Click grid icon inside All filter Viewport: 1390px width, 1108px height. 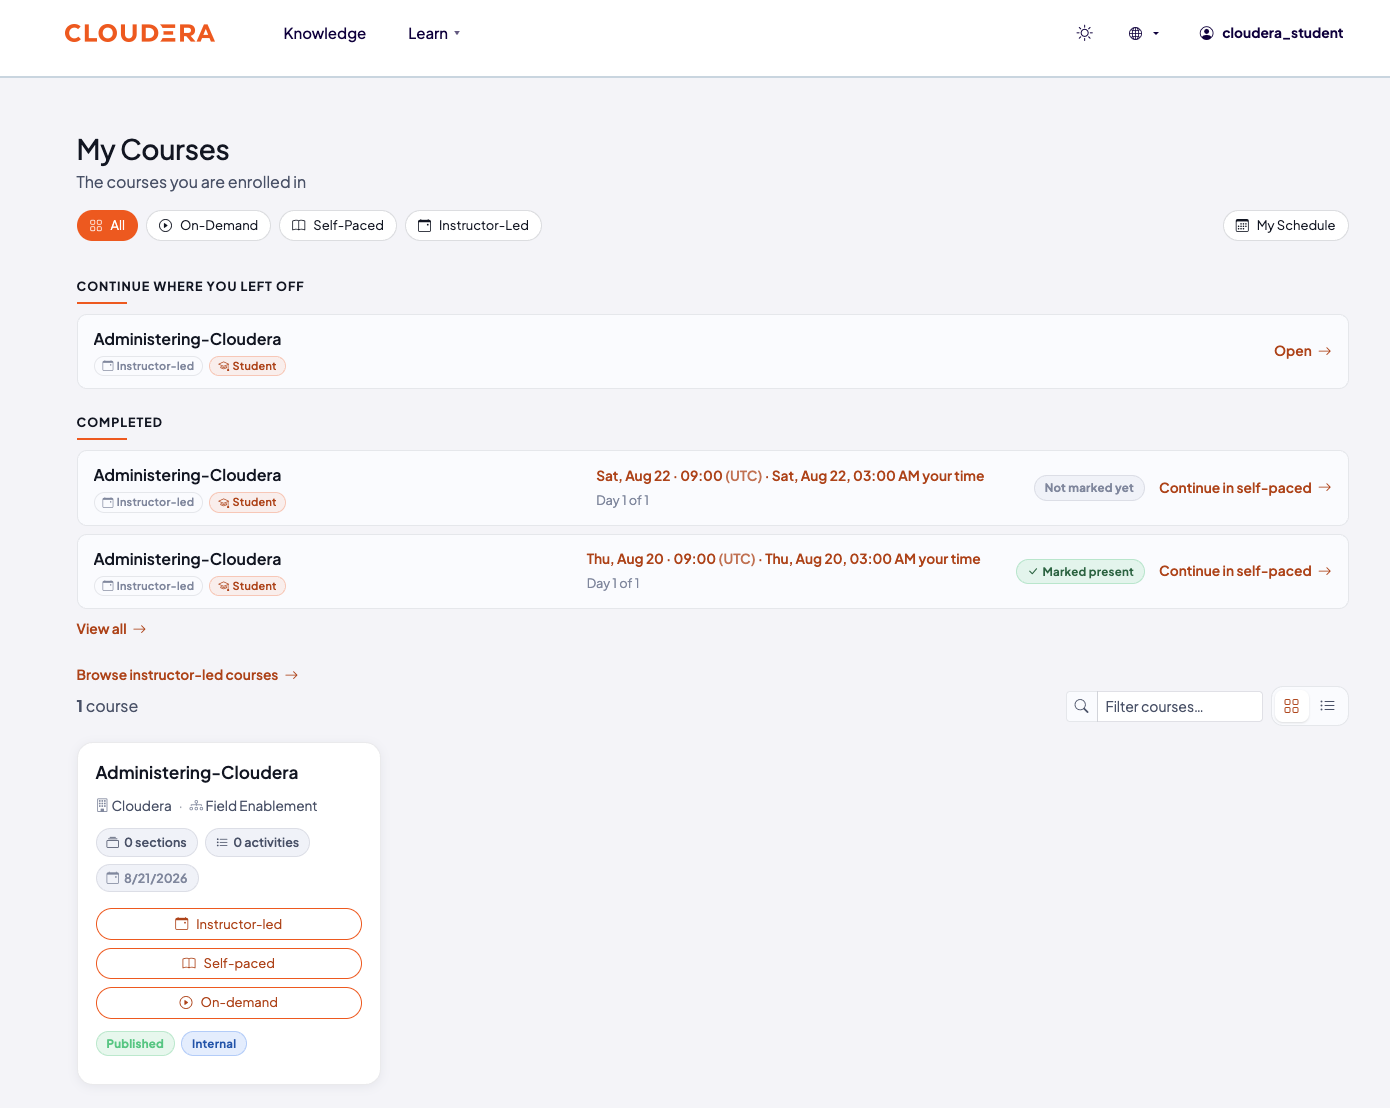tap(96, 226)
